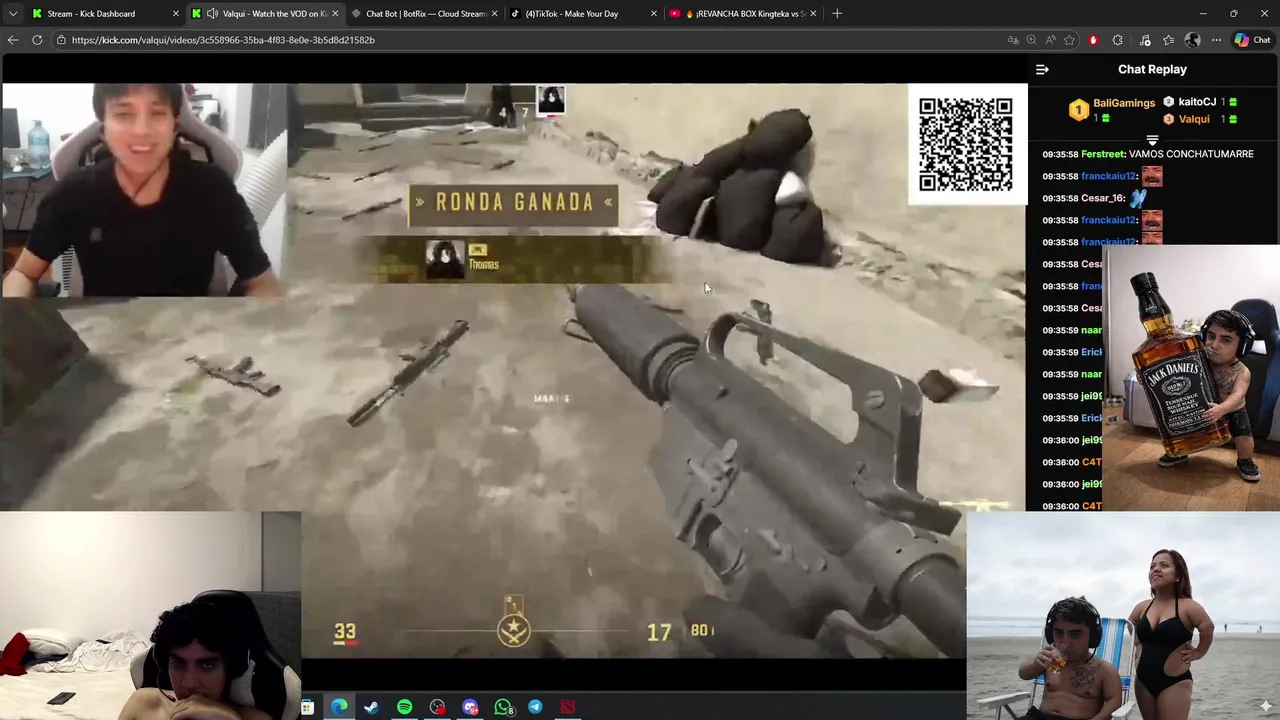This screenshot has width=1280, height=720.
Task: Open Ferstreet's chat username
Action: 1103,154
